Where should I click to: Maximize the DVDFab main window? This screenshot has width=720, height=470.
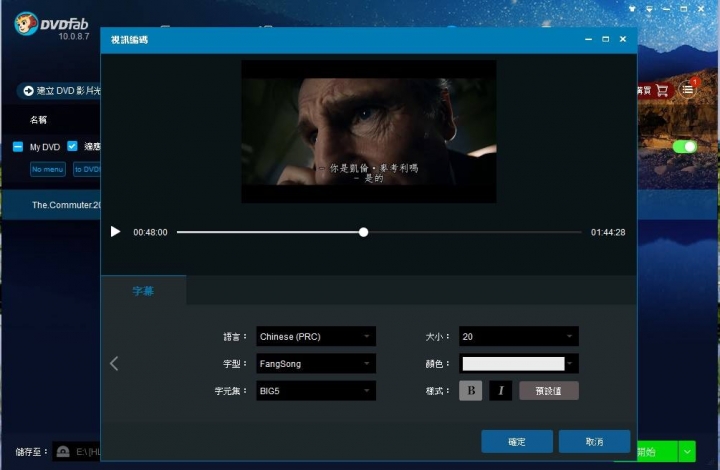pos(684,9)
